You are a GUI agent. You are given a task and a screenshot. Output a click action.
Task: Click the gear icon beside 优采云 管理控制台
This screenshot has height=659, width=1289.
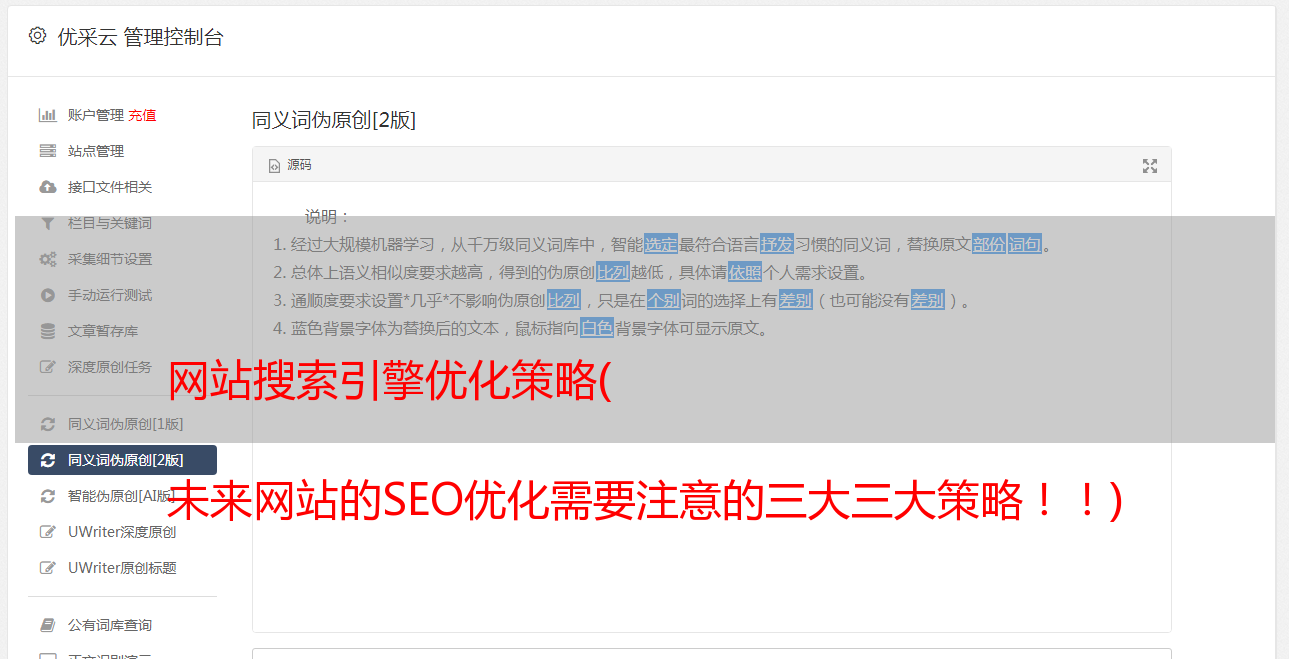(x=37, y=36)
